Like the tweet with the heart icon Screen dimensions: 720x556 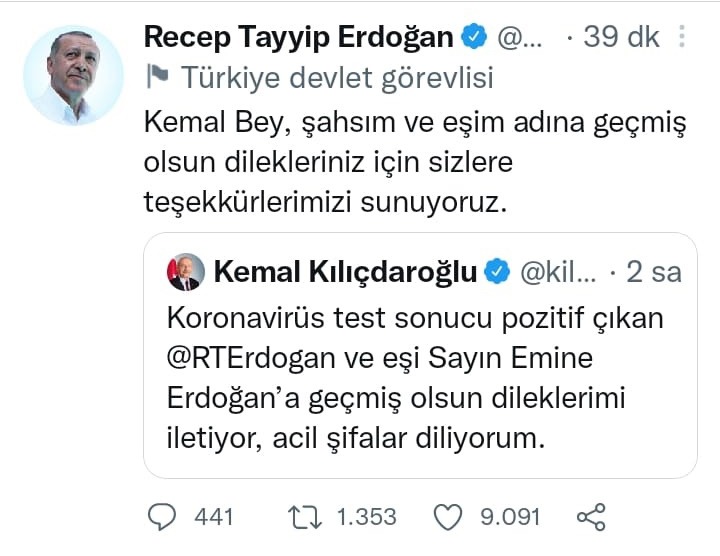point(447,516)
